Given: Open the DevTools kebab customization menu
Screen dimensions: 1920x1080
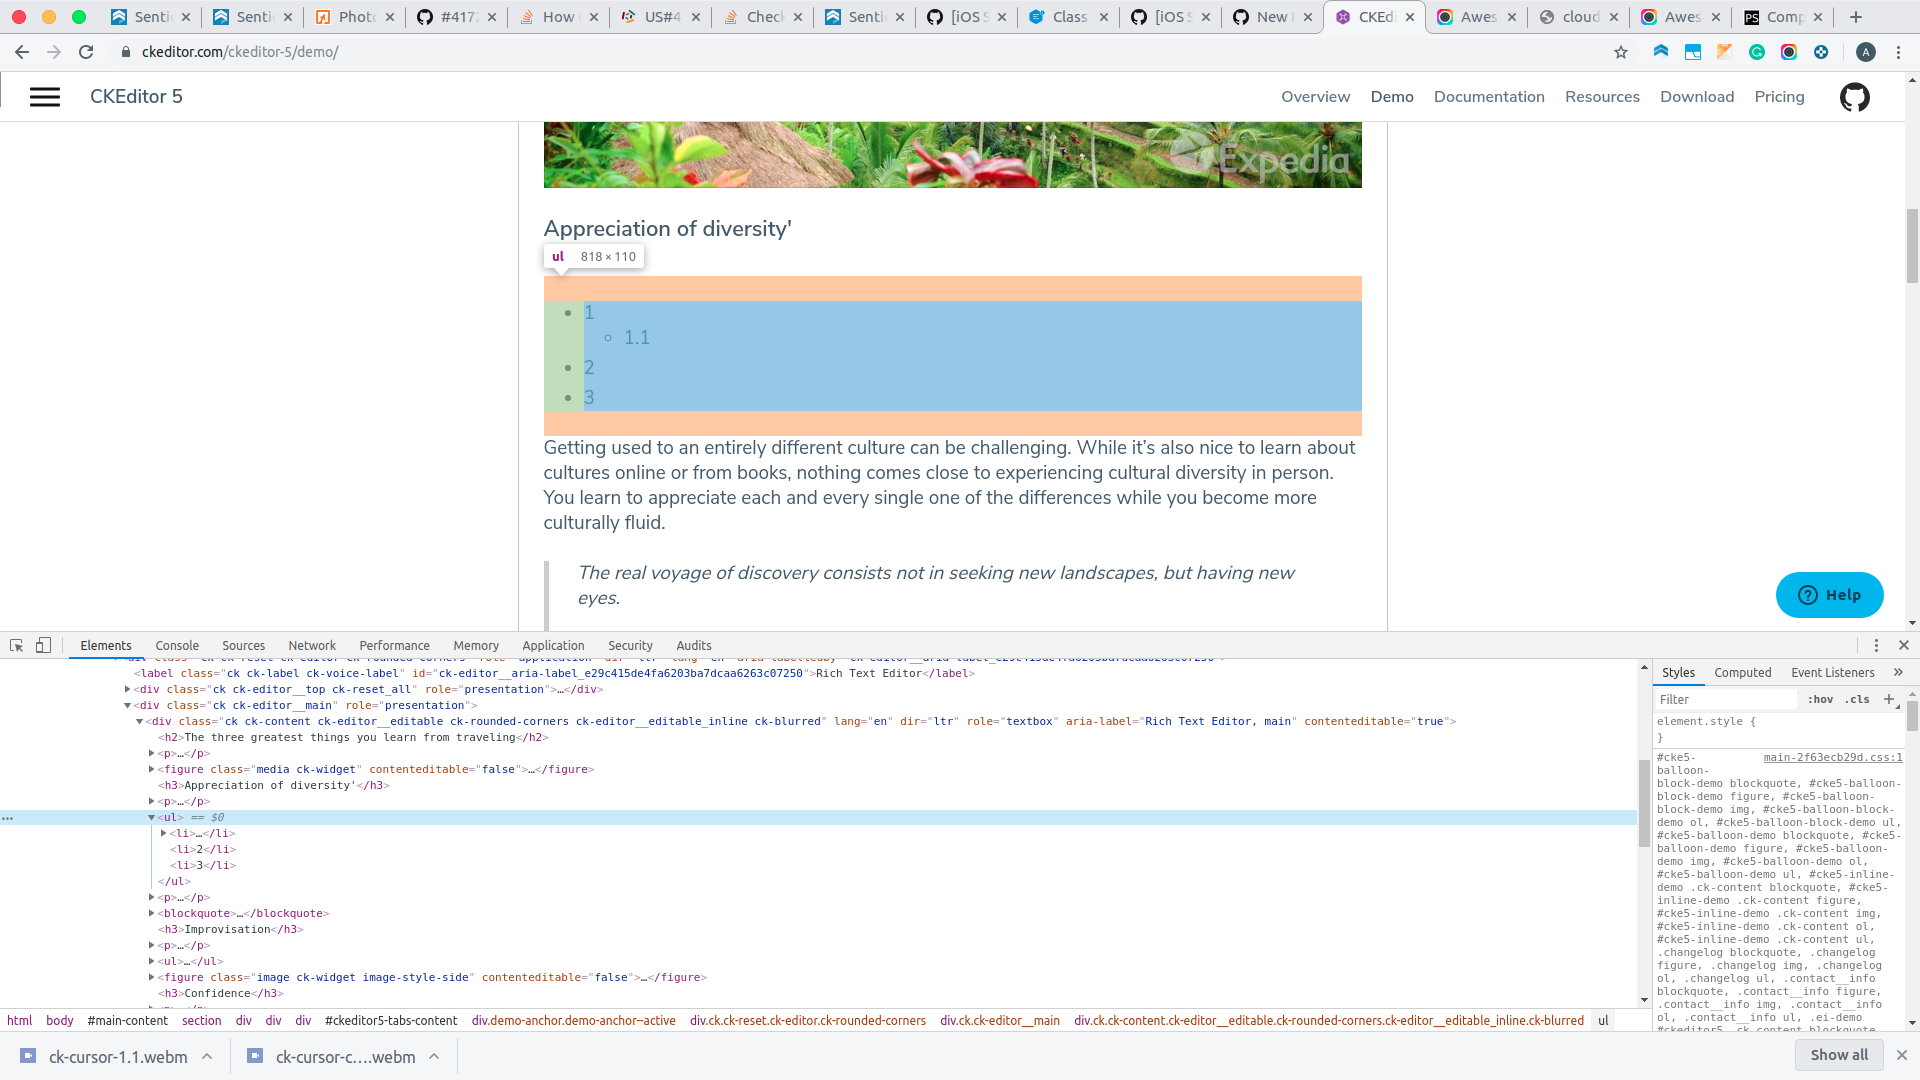Looking at the screenshot, I should pos(1874,645).
